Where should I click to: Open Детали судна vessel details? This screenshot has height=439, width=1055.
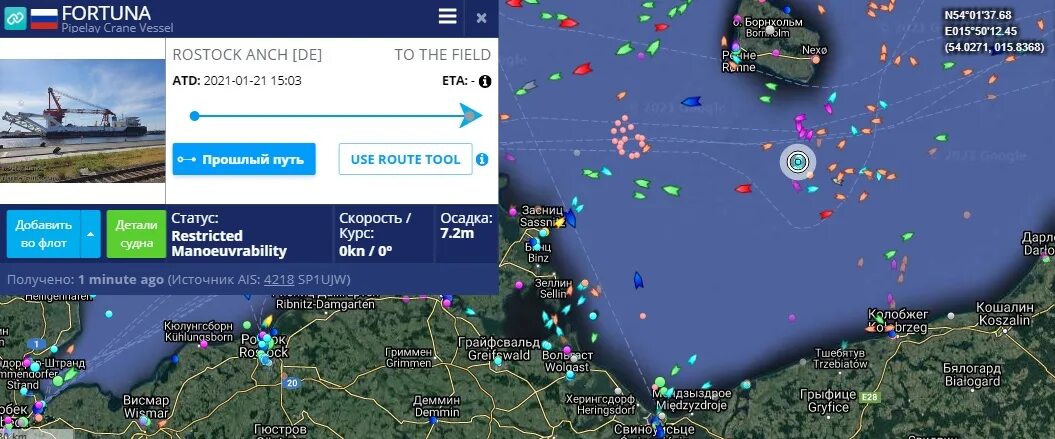(x=136, y=234)
